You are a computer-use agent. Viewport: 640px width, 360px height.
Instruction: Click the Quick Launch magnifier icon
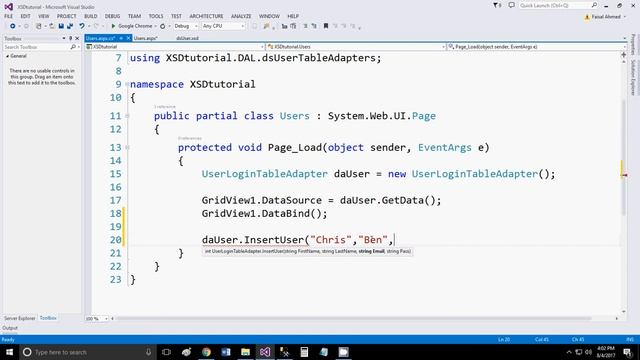[594, 5]
